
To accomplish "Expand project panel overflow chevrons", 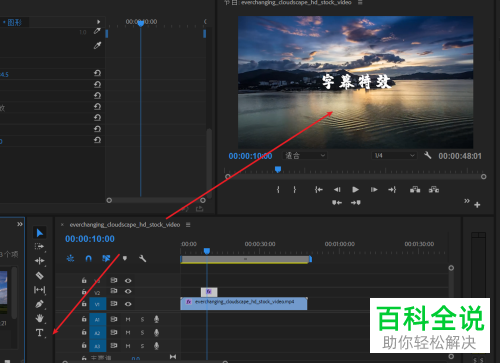I will pyautogui.click(x=20, y=224).
